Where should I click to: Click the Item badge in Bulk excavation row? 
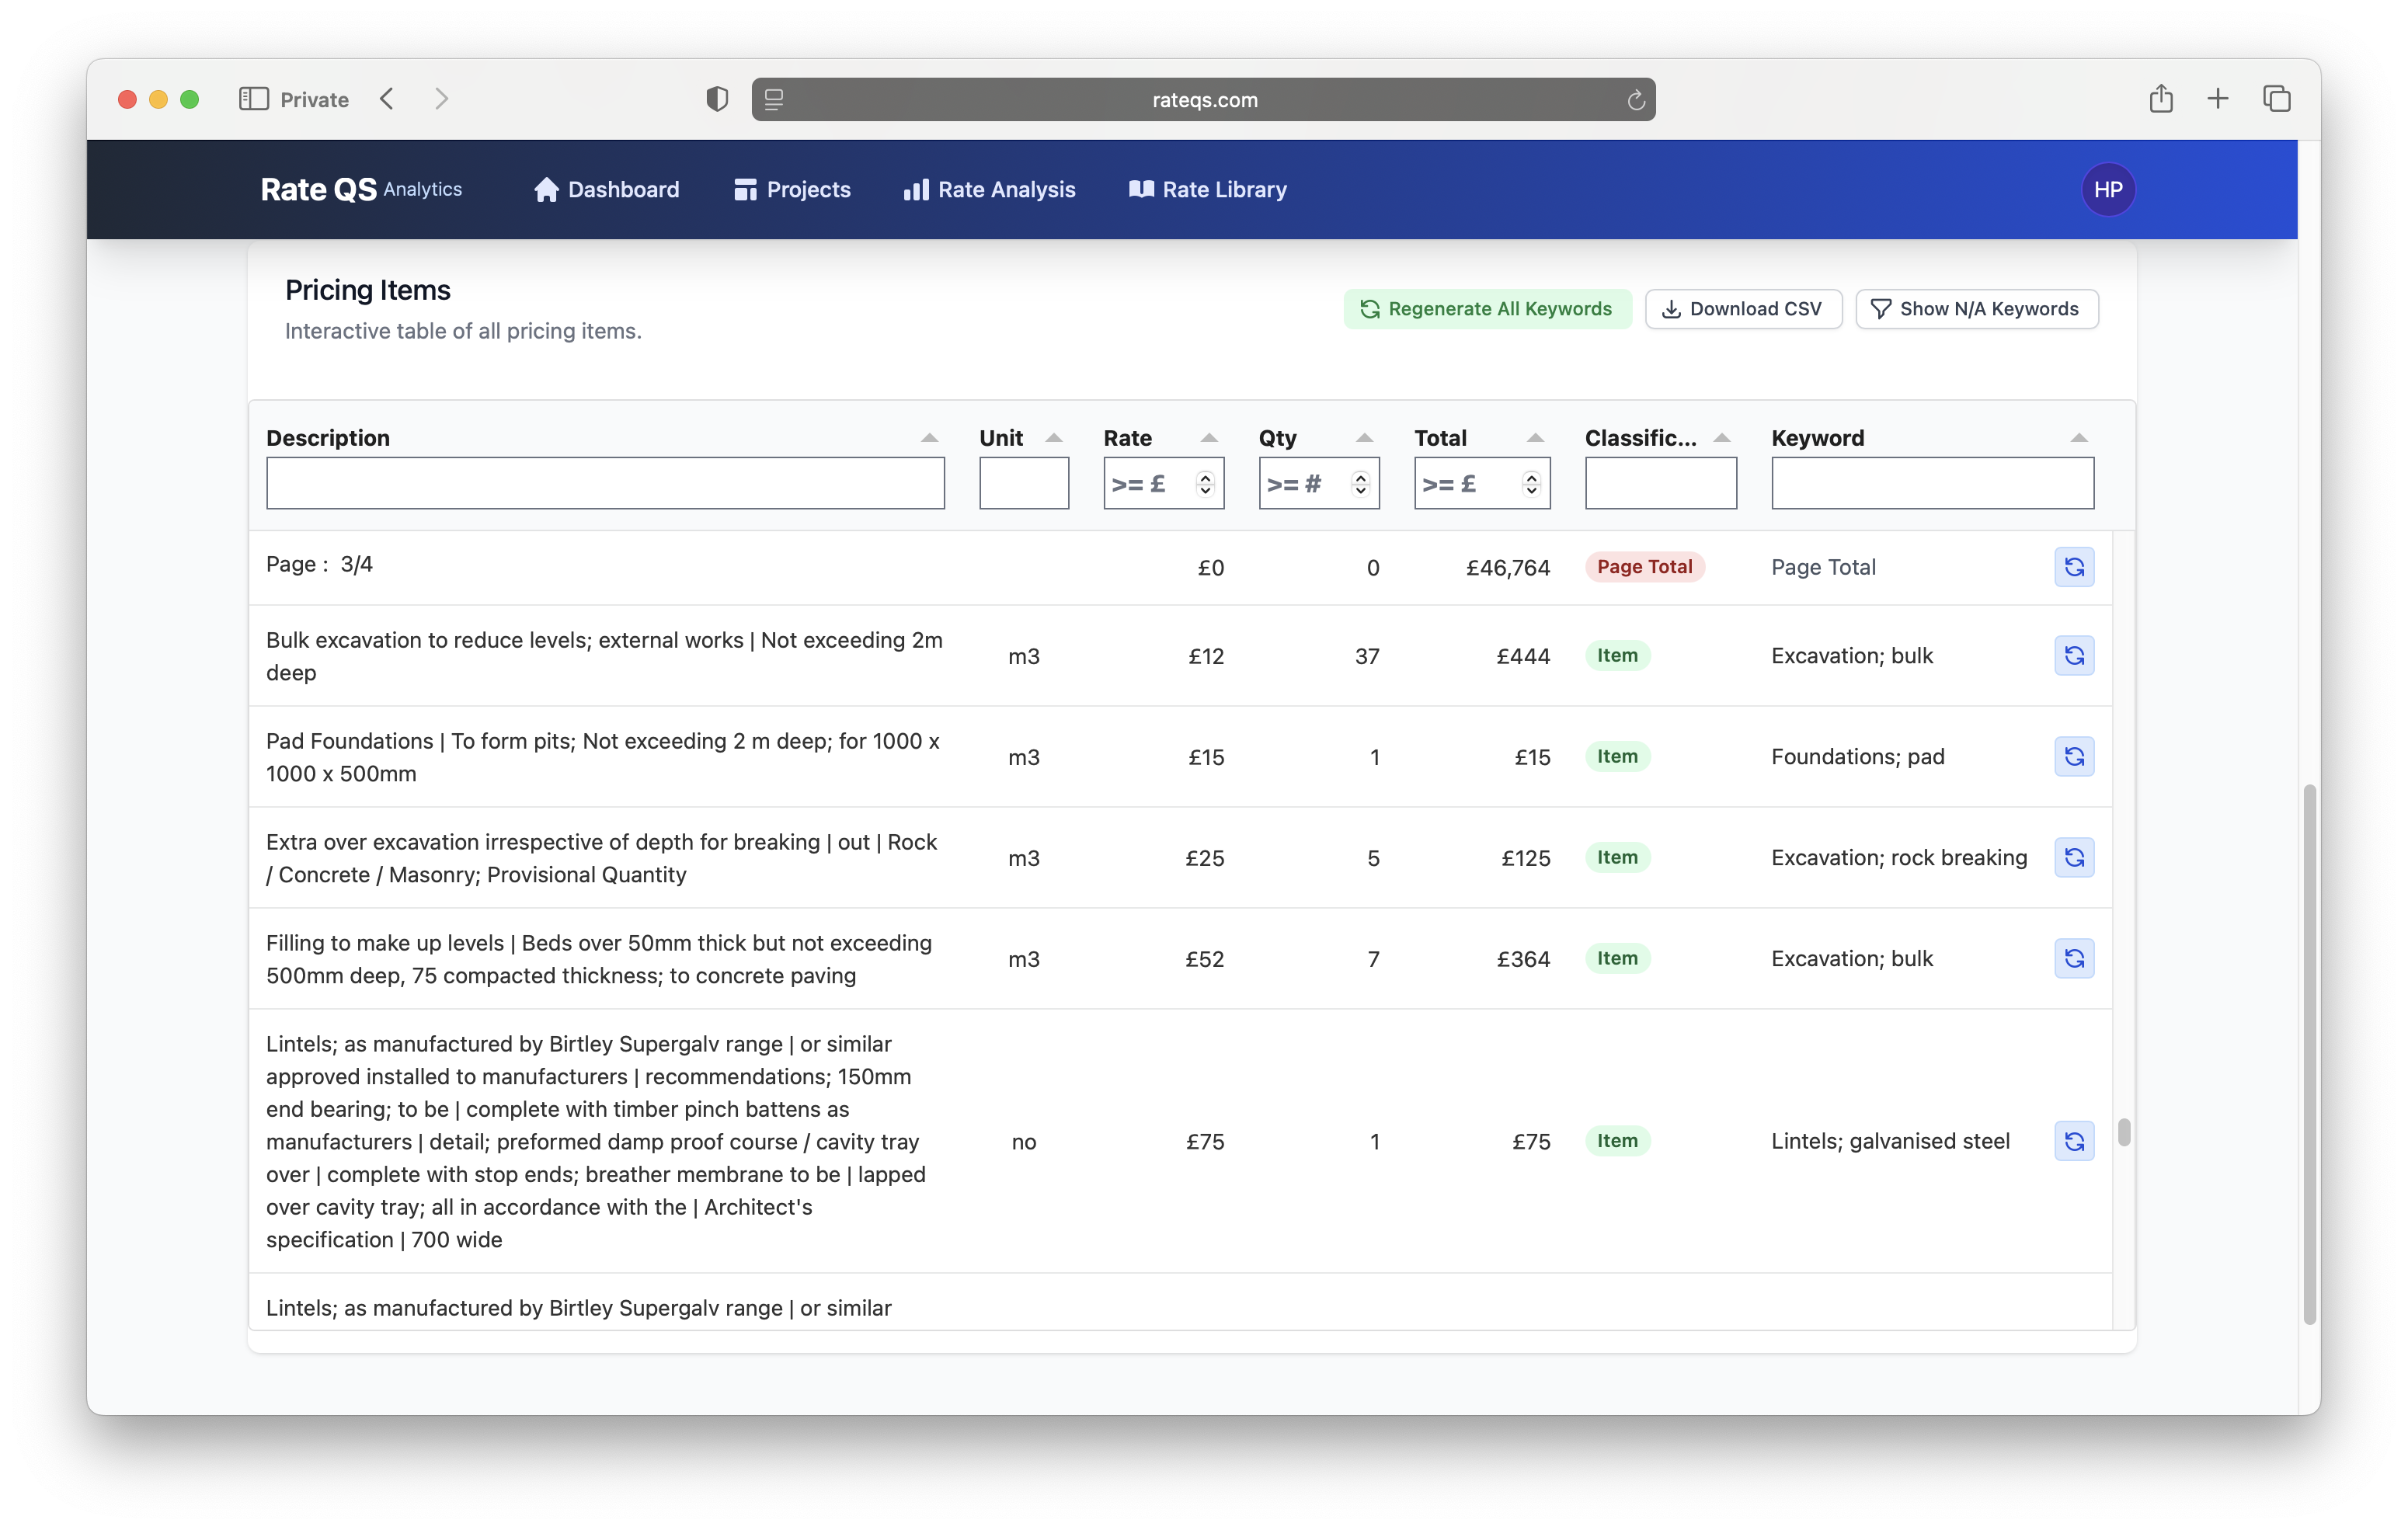[1617, 656]
